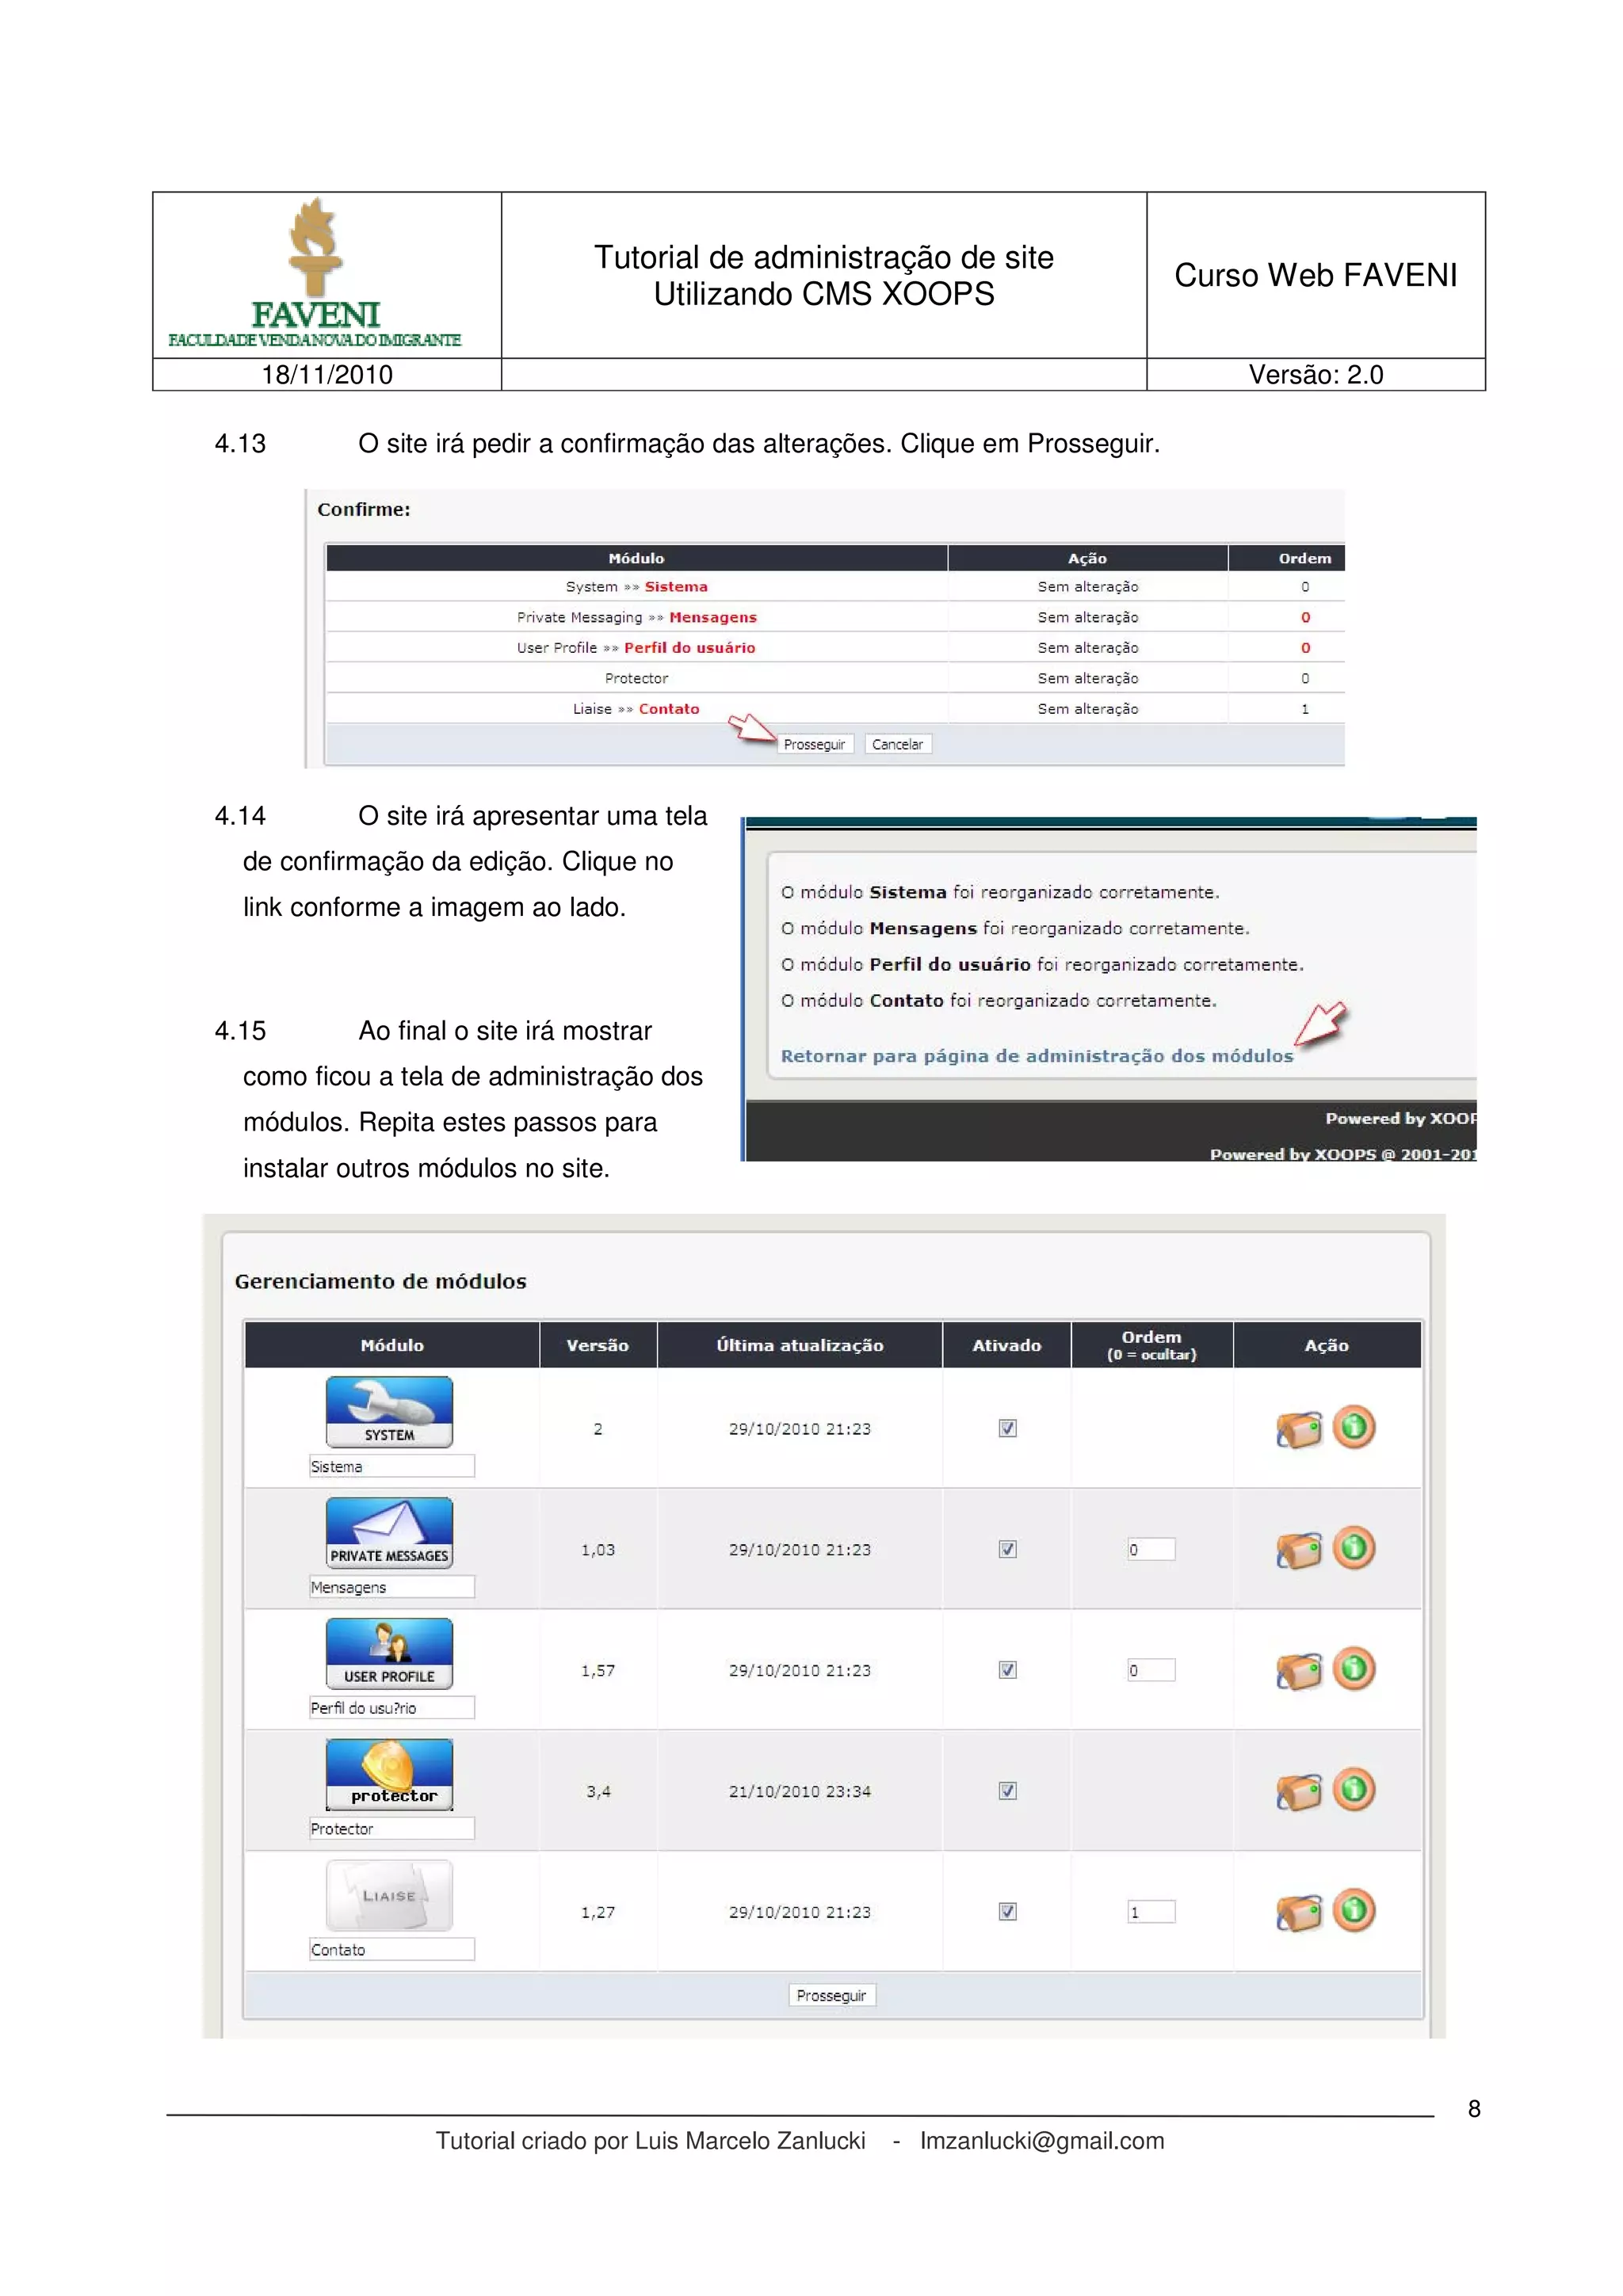This screenshot has height=2296, width=1623.
Task: Click the PRIVATE MESSAGES module logo
Action: pyautogui.click(x=389, y=1533)
